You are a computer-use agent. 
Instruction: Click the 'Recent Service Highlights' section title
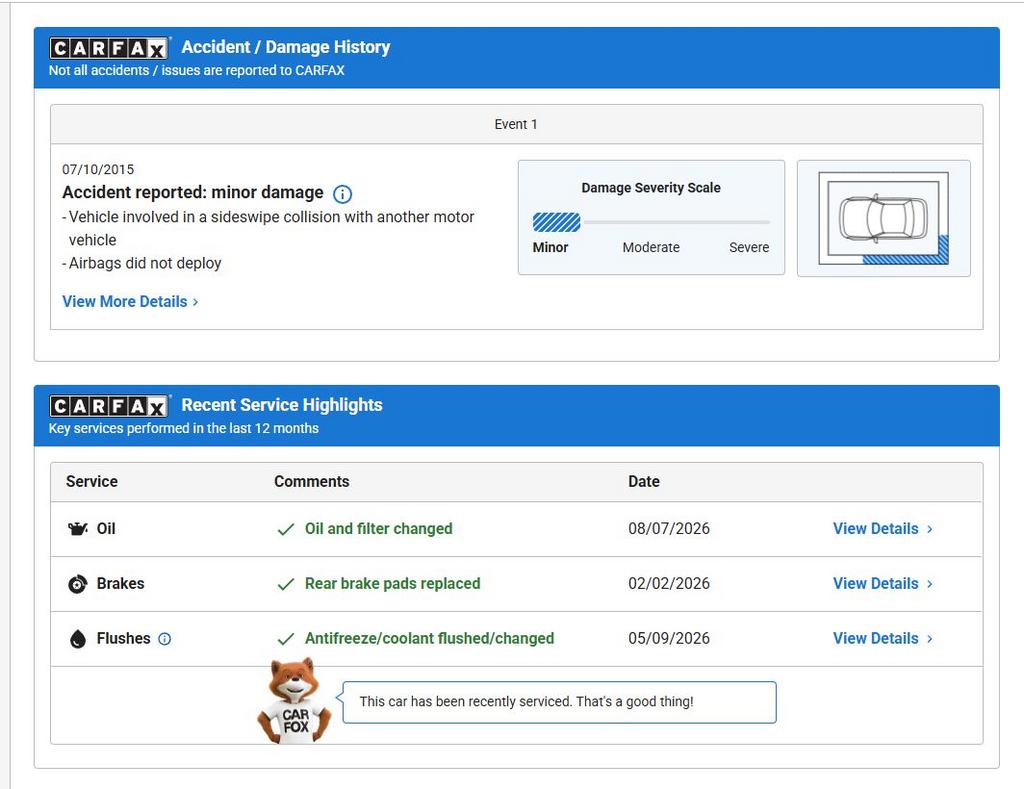pos(282,405)
